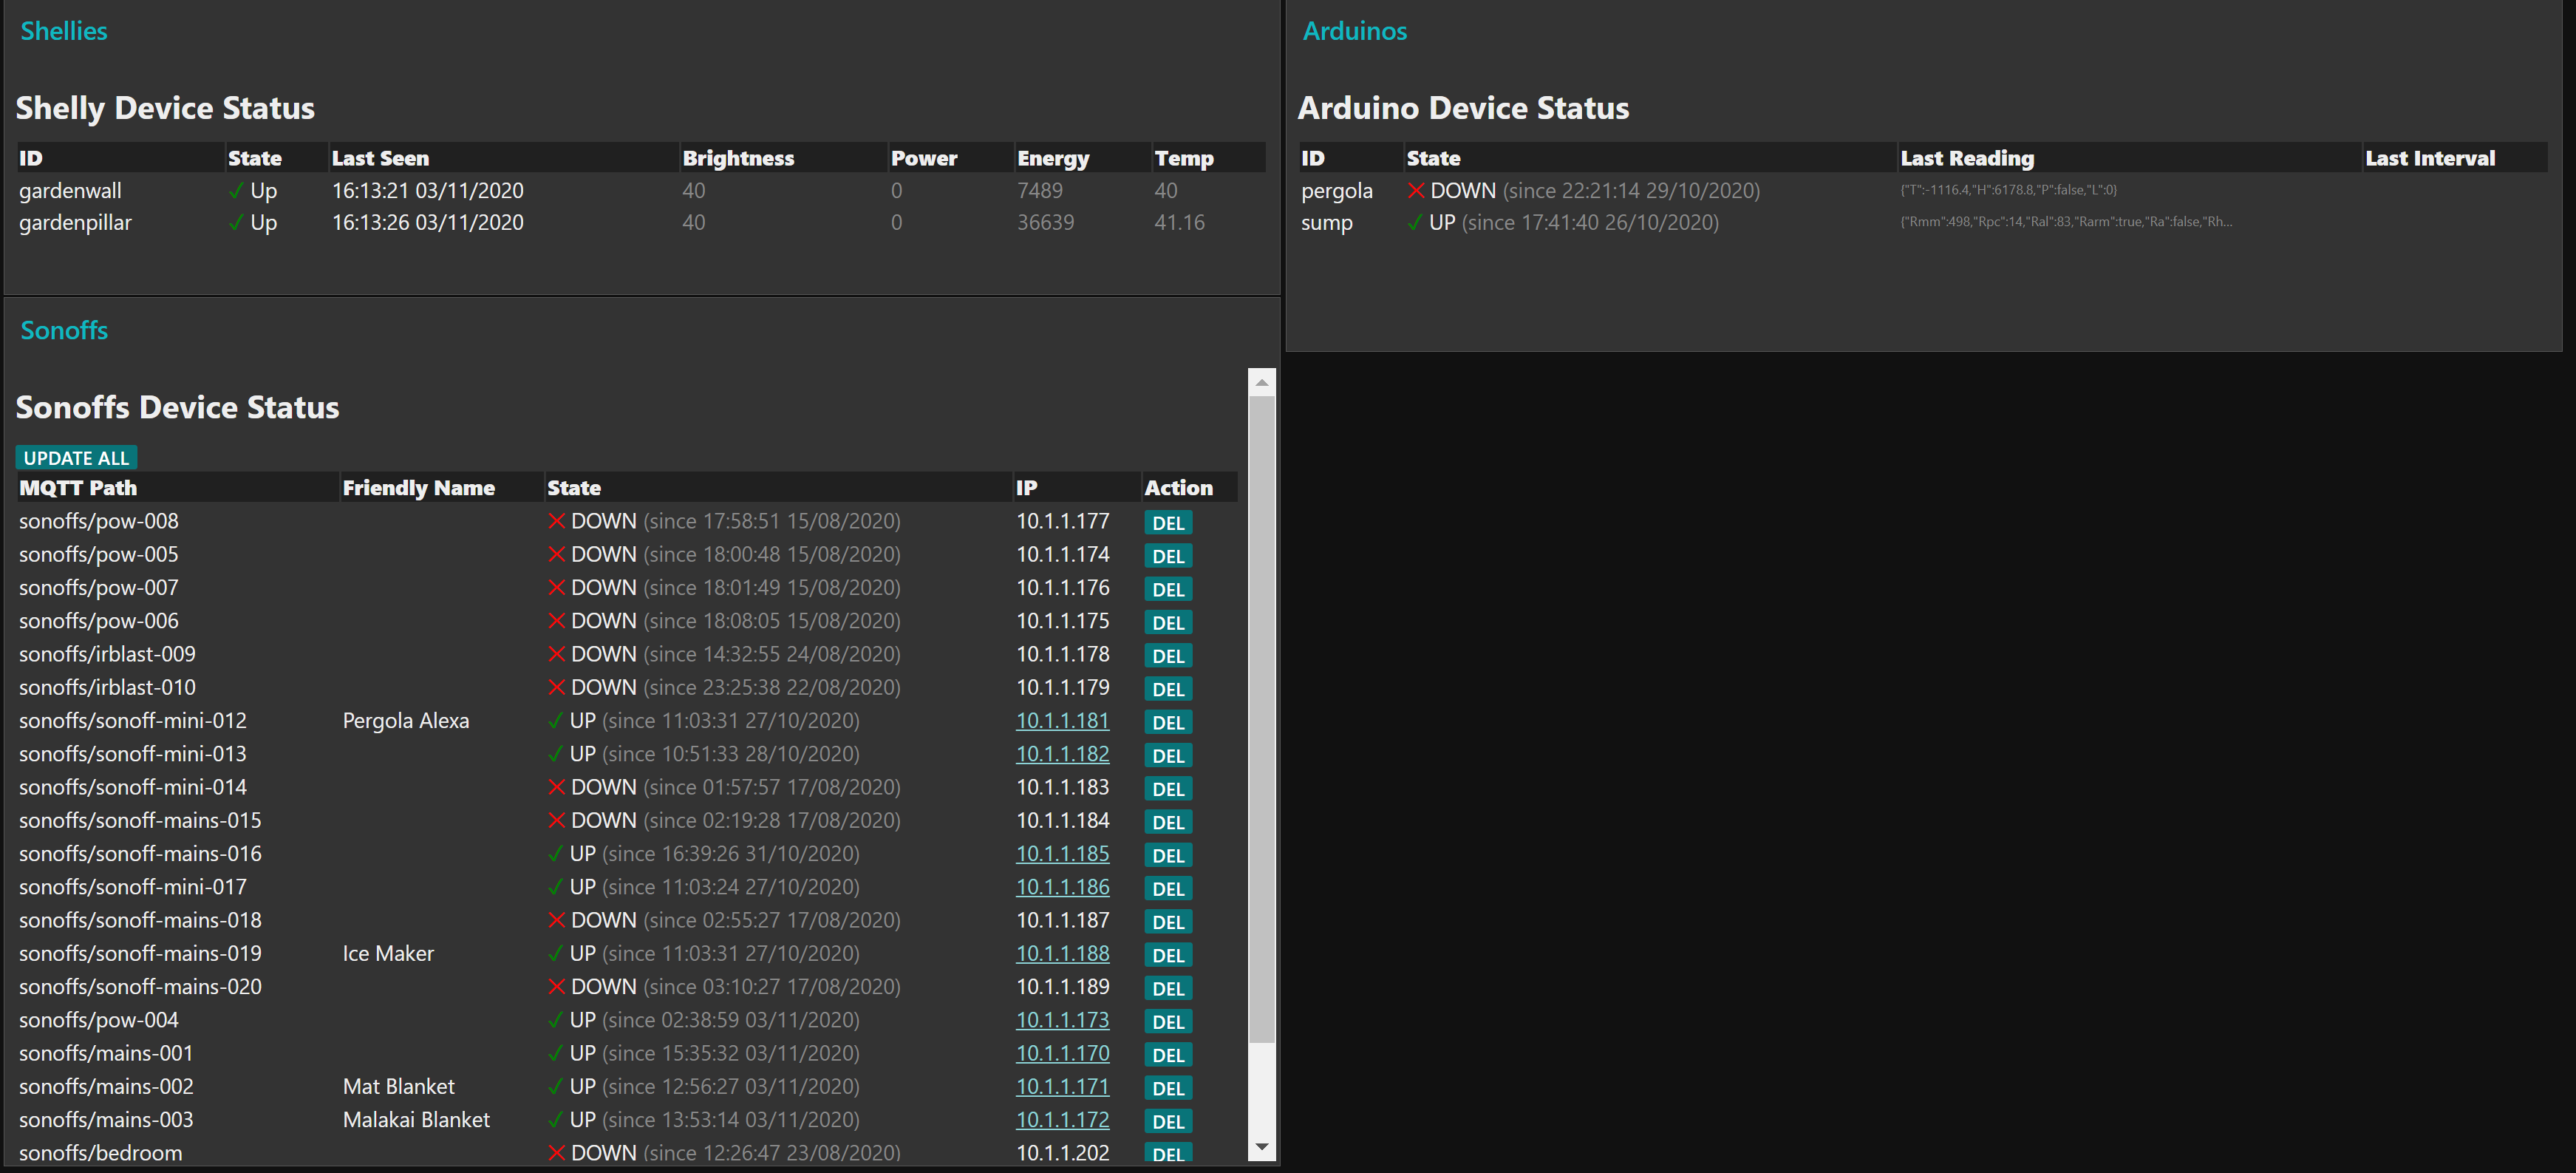Viewport: 2576px width, 1173px height.
Task: Click the green check icon for sonoffs/mains-001
Action: [x=556, y=1053]
